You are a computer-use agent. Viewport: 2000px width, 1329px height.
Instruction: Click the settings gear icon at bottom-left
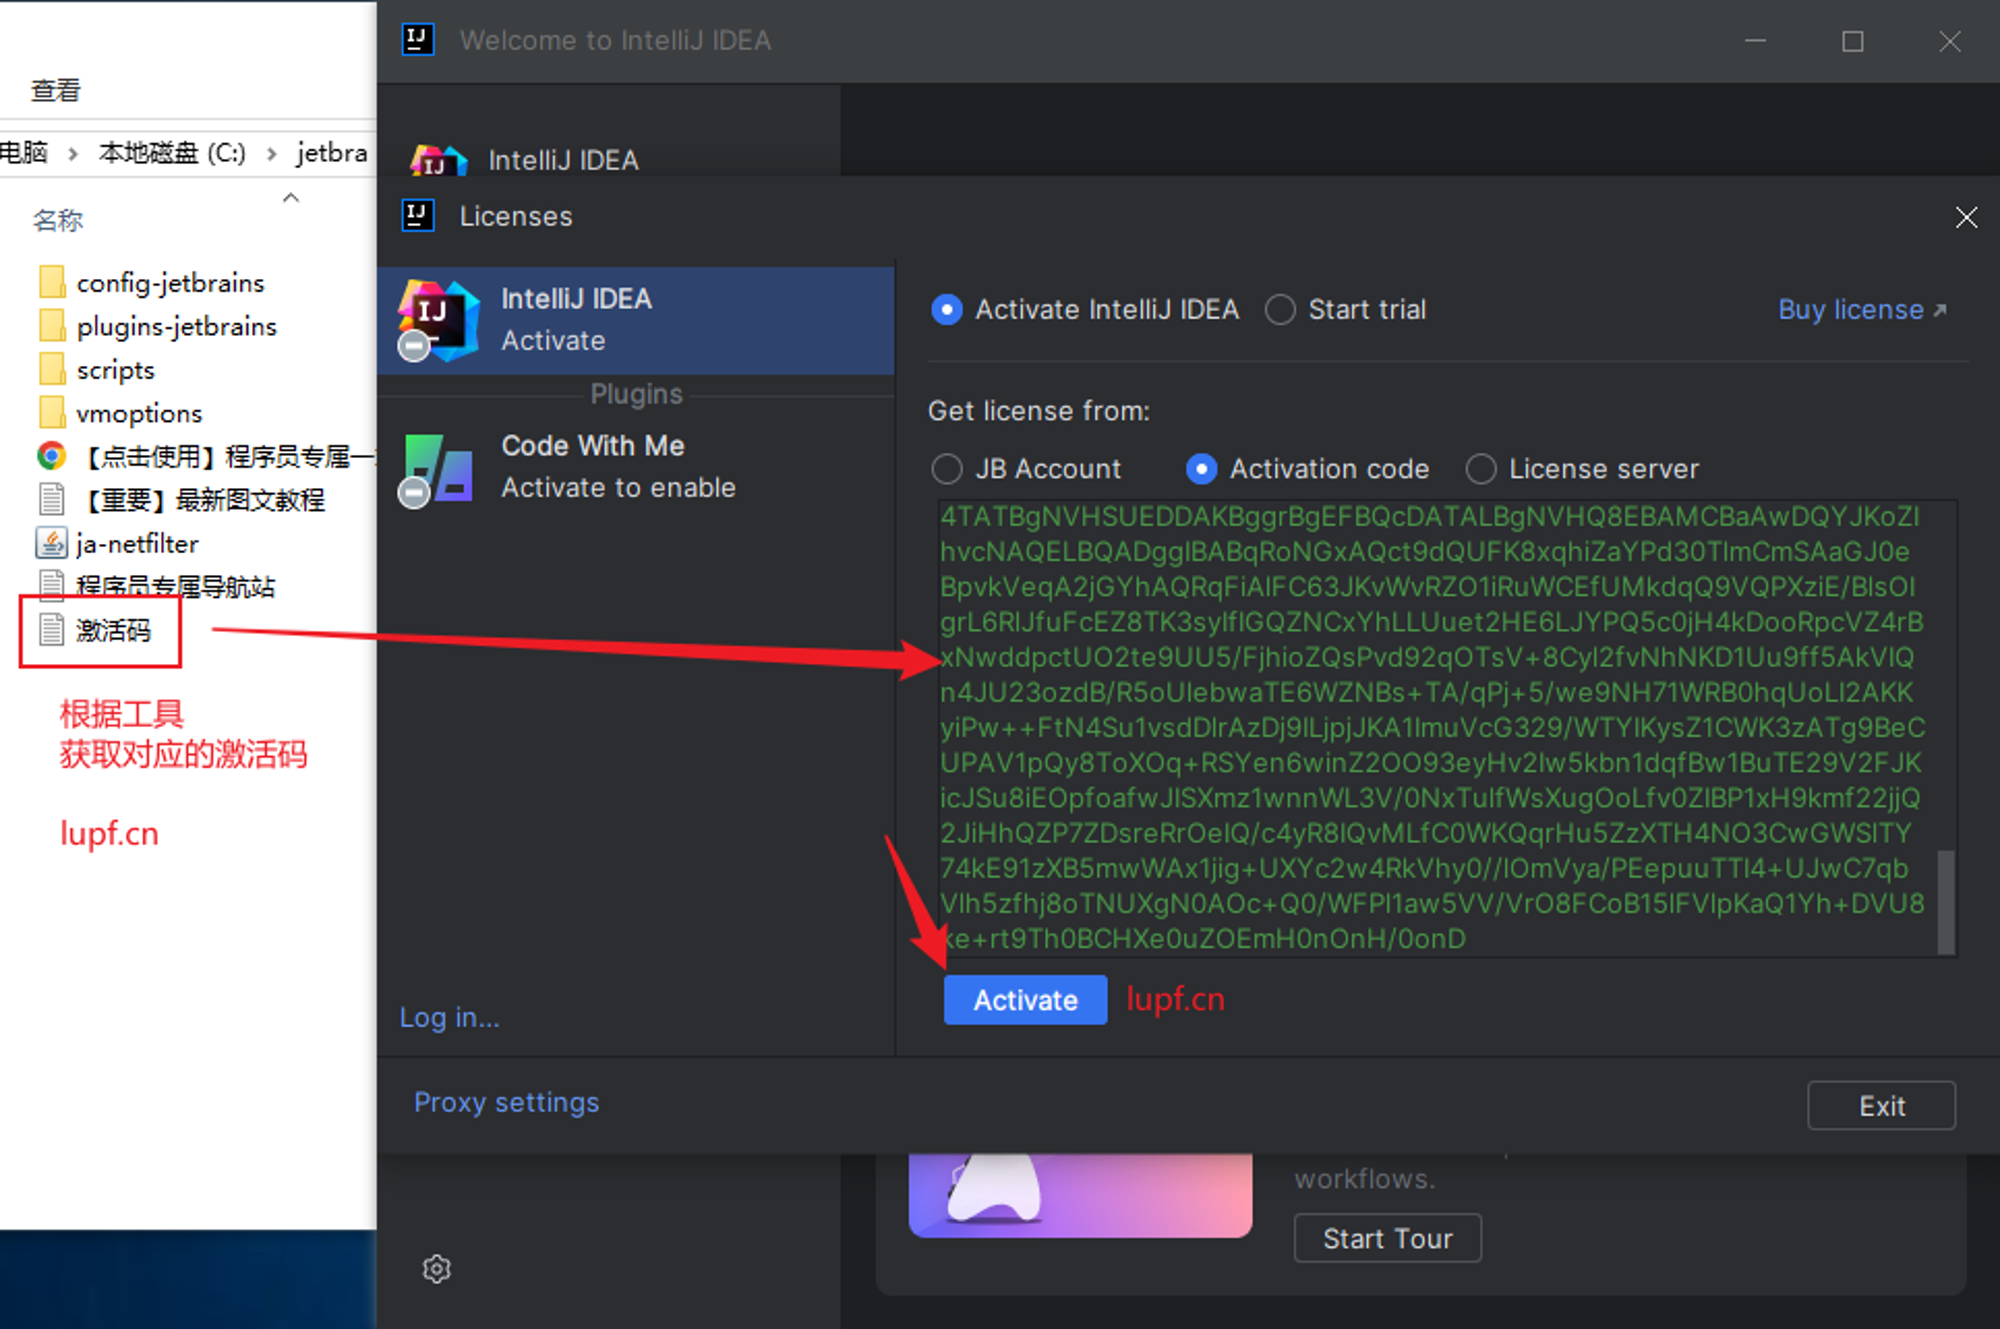(437, 1268)
